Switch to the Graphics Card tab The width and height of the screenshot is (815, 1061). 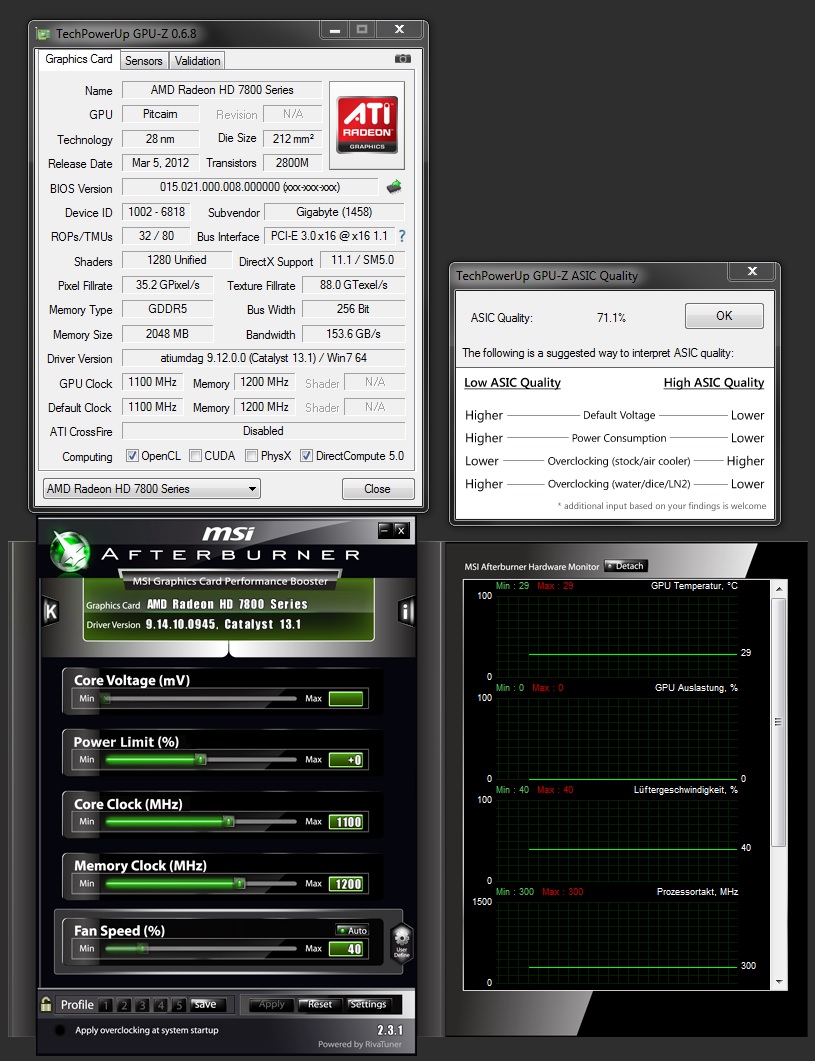click(x=79, y=59)
